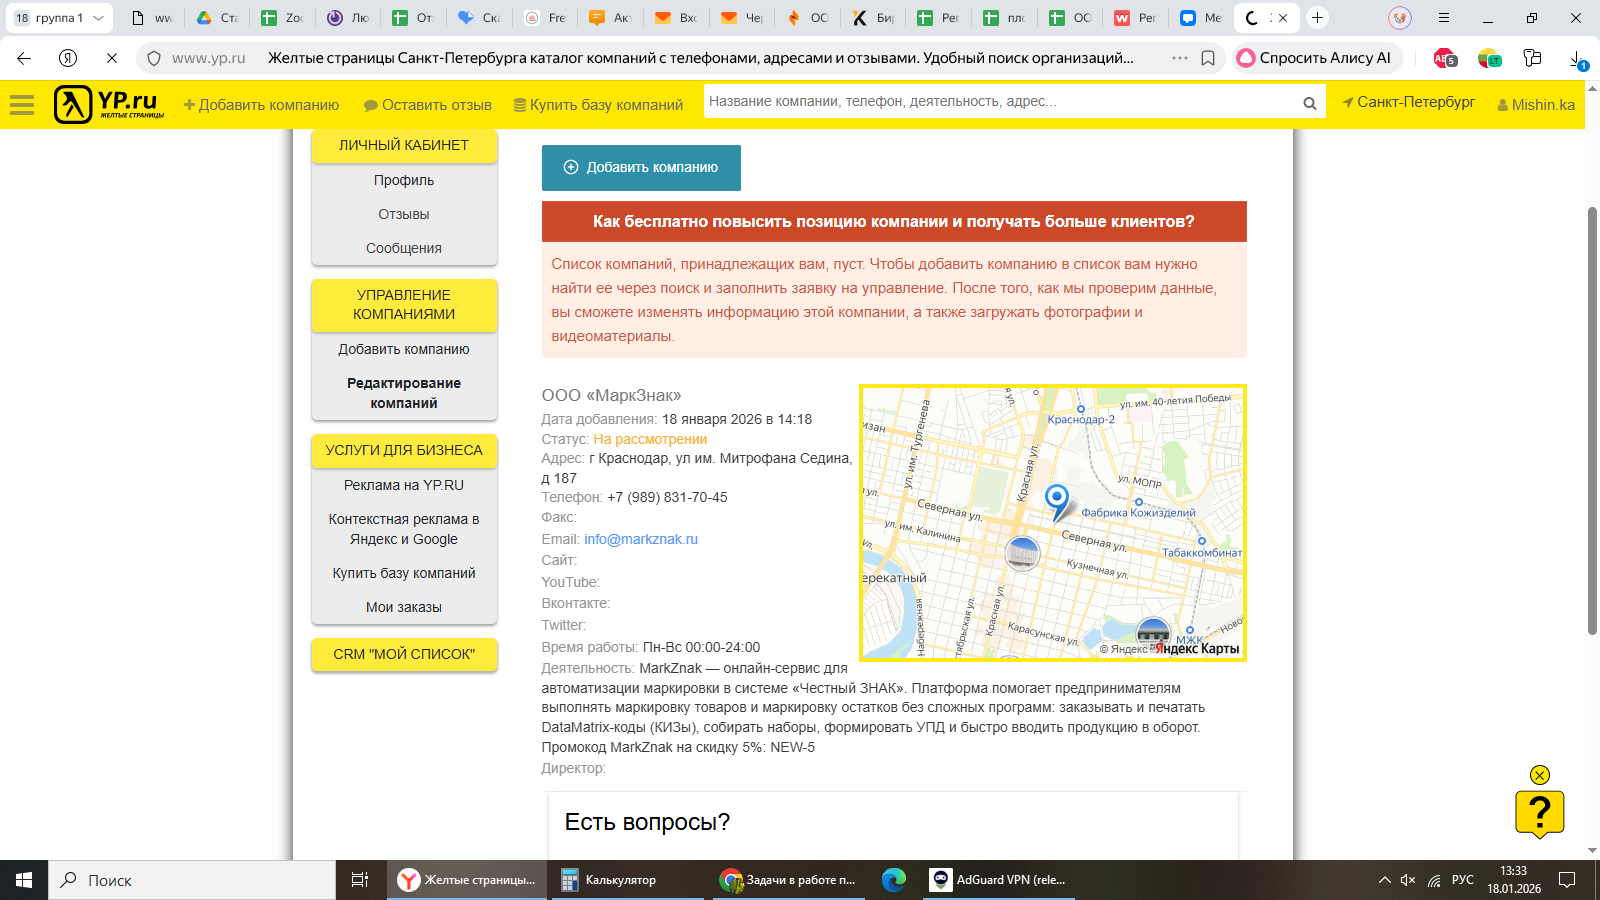Open Task View on taskbar
1600x900 pixels.
coord(360,880)
